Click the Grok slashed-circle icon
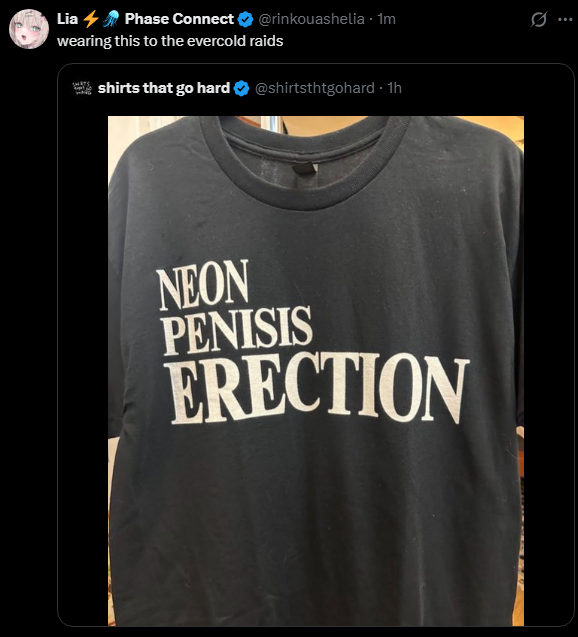The image size is (578, 637). 539,19
